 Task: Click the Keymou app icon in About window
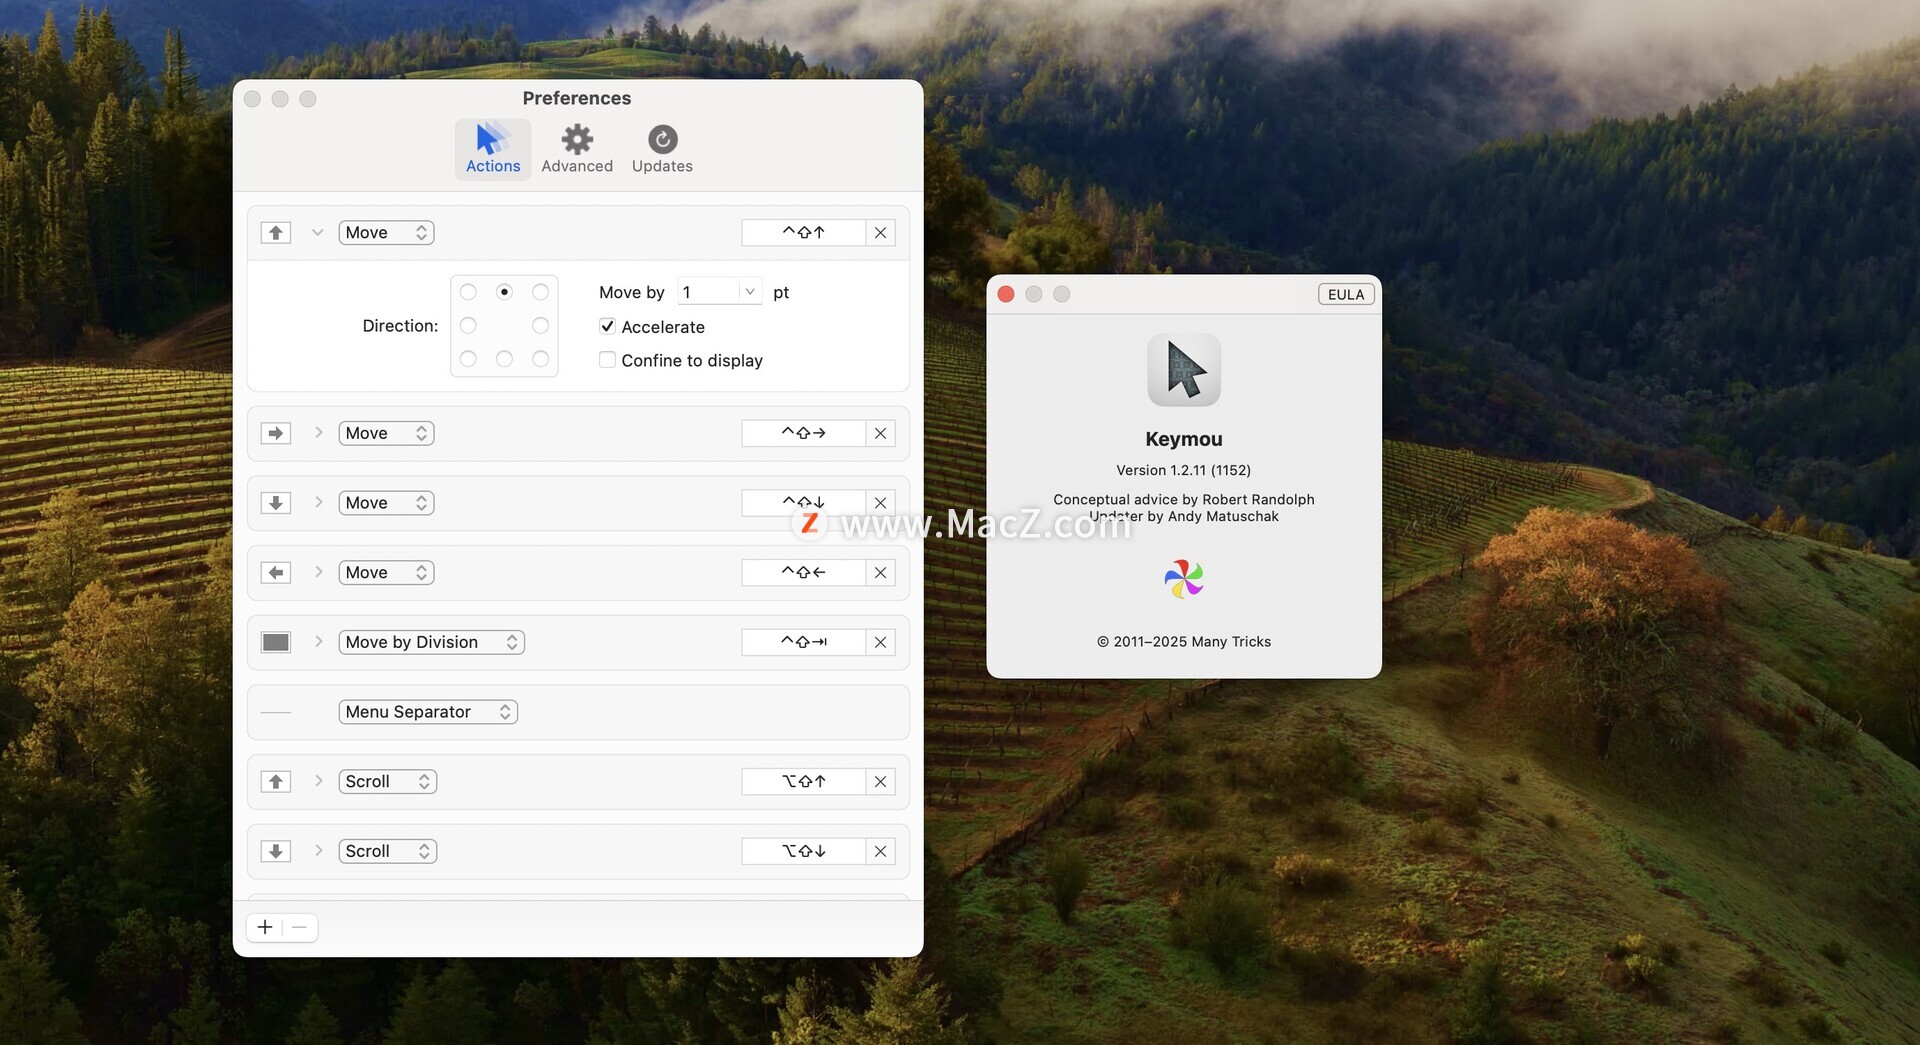1184,370
